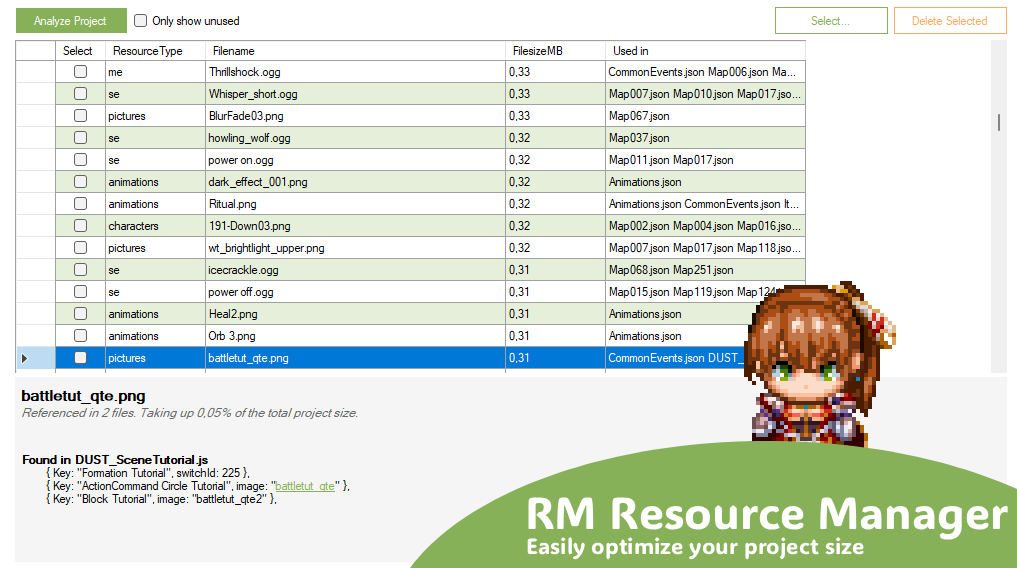Select the BlurFade03.png row checkbox
This screenshot has height=568, width=1017.
(x=80, y=115)
